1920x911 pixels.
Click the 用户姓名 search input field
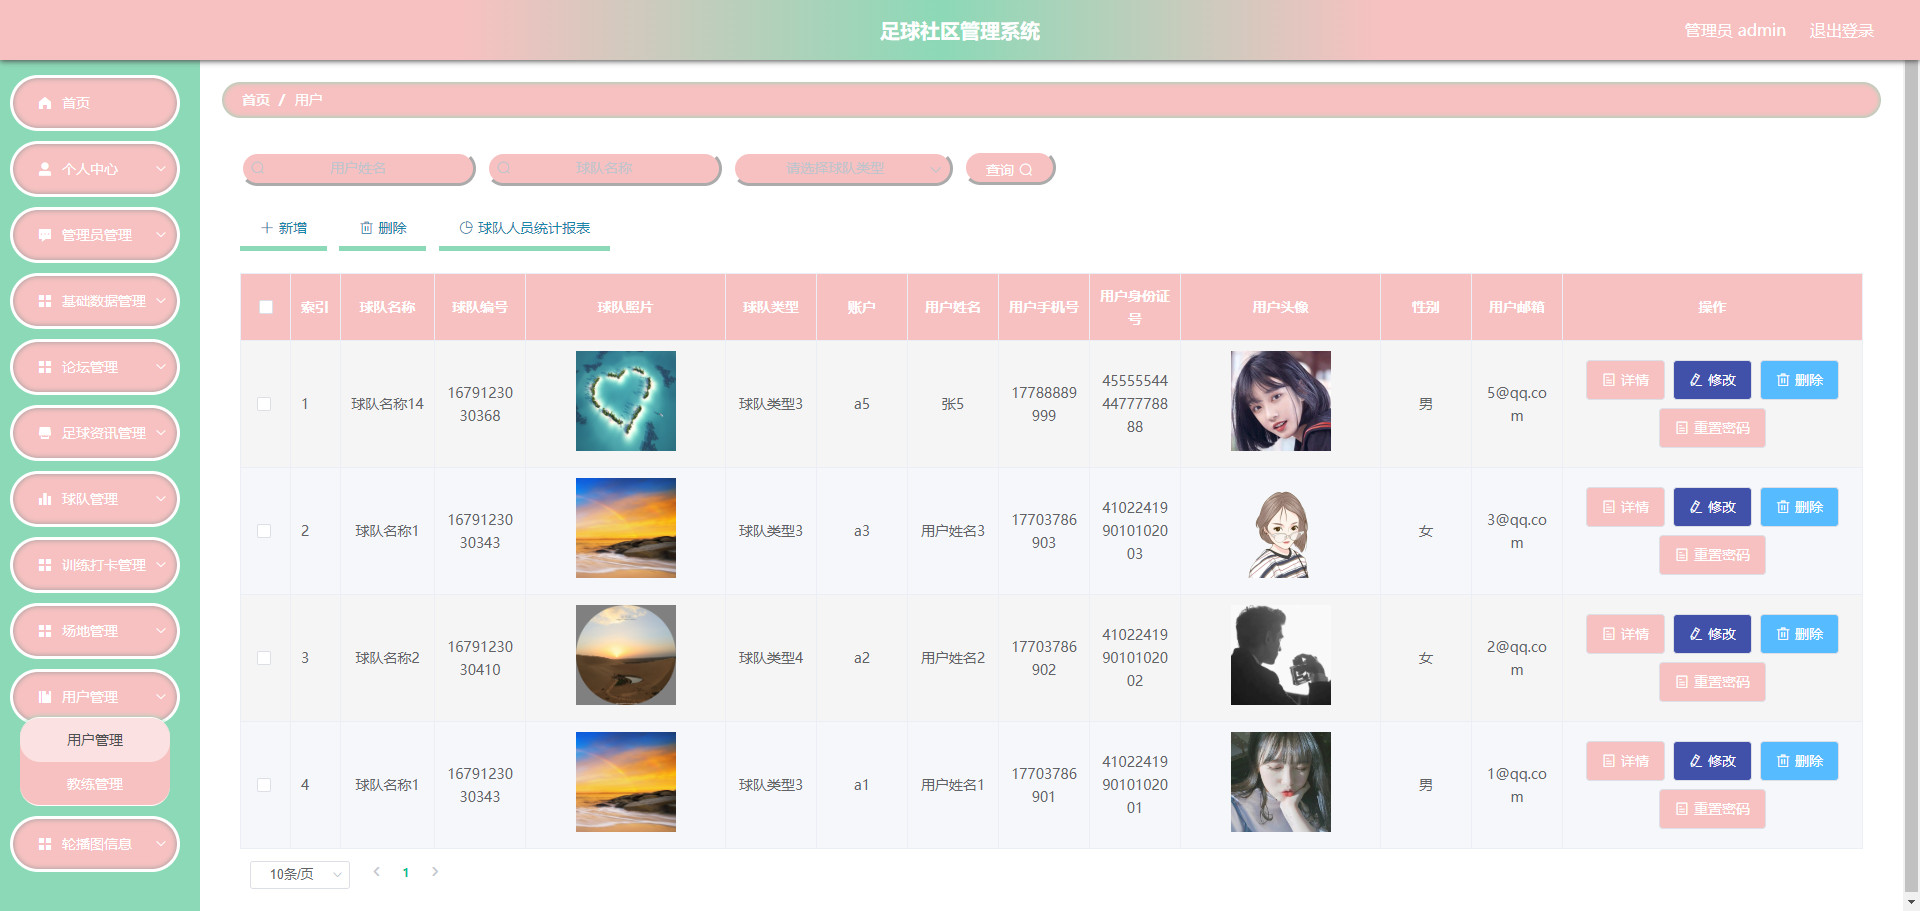tap(359, 169)
